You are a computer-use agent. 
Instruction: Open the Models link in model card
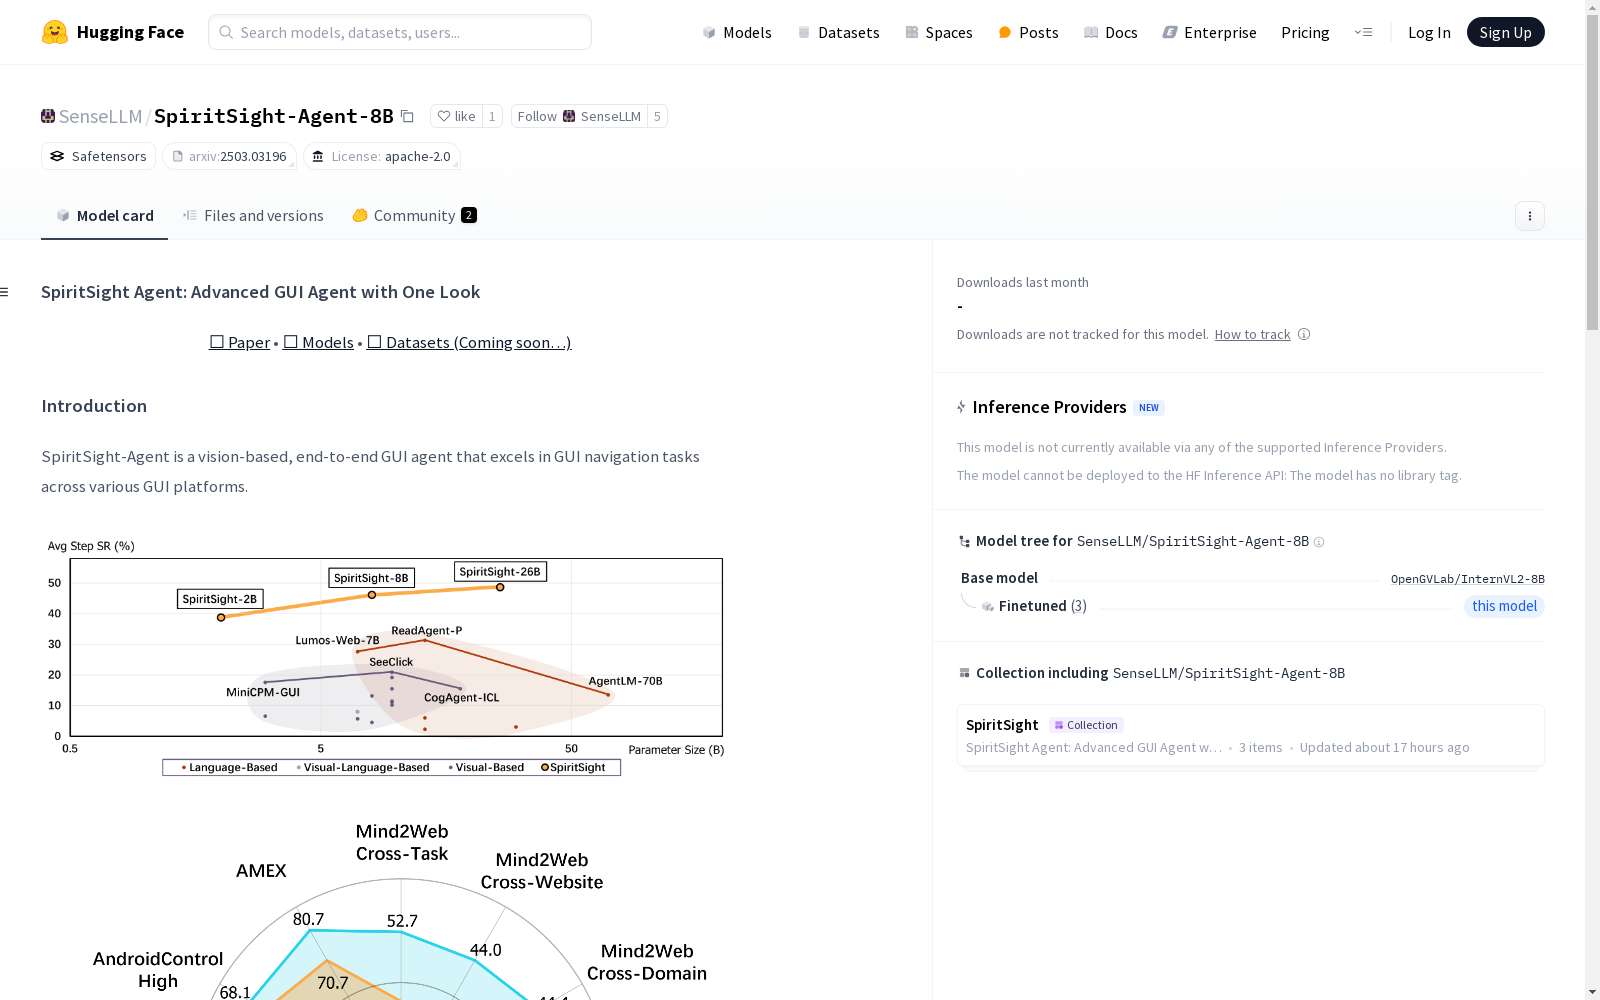pos(318,342)
